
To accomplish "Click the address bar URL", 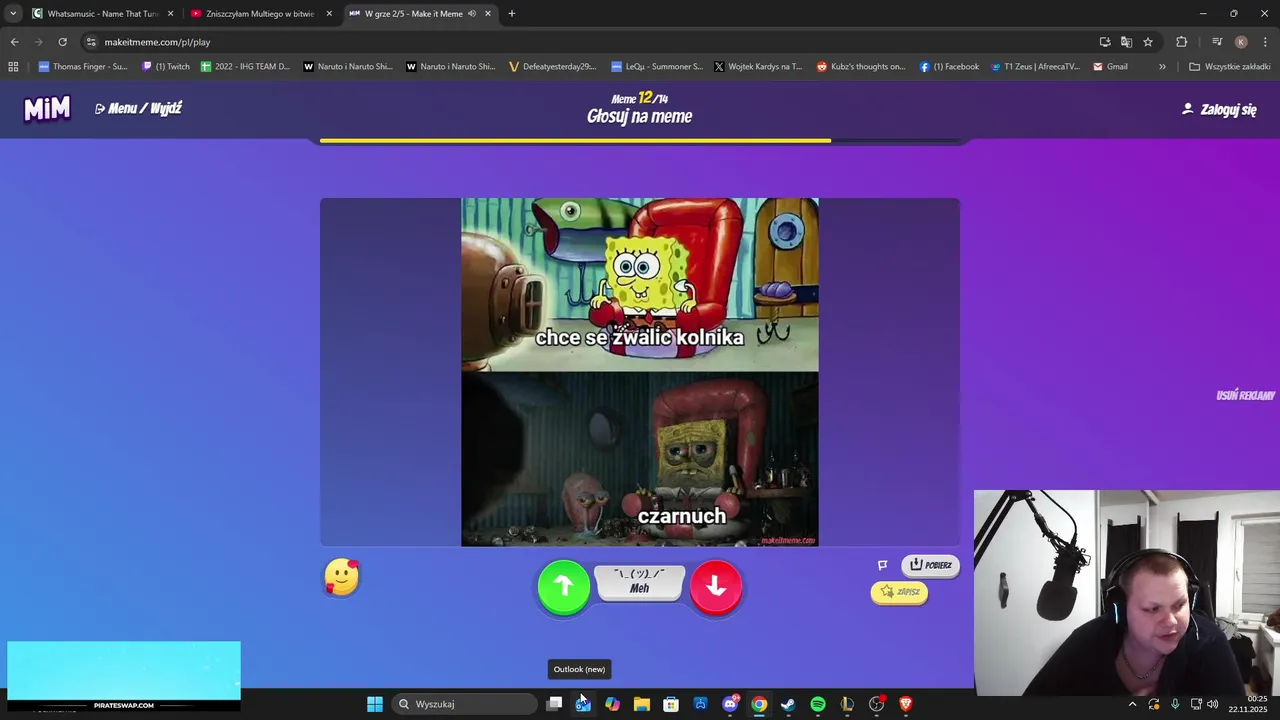I will [157, 42].
